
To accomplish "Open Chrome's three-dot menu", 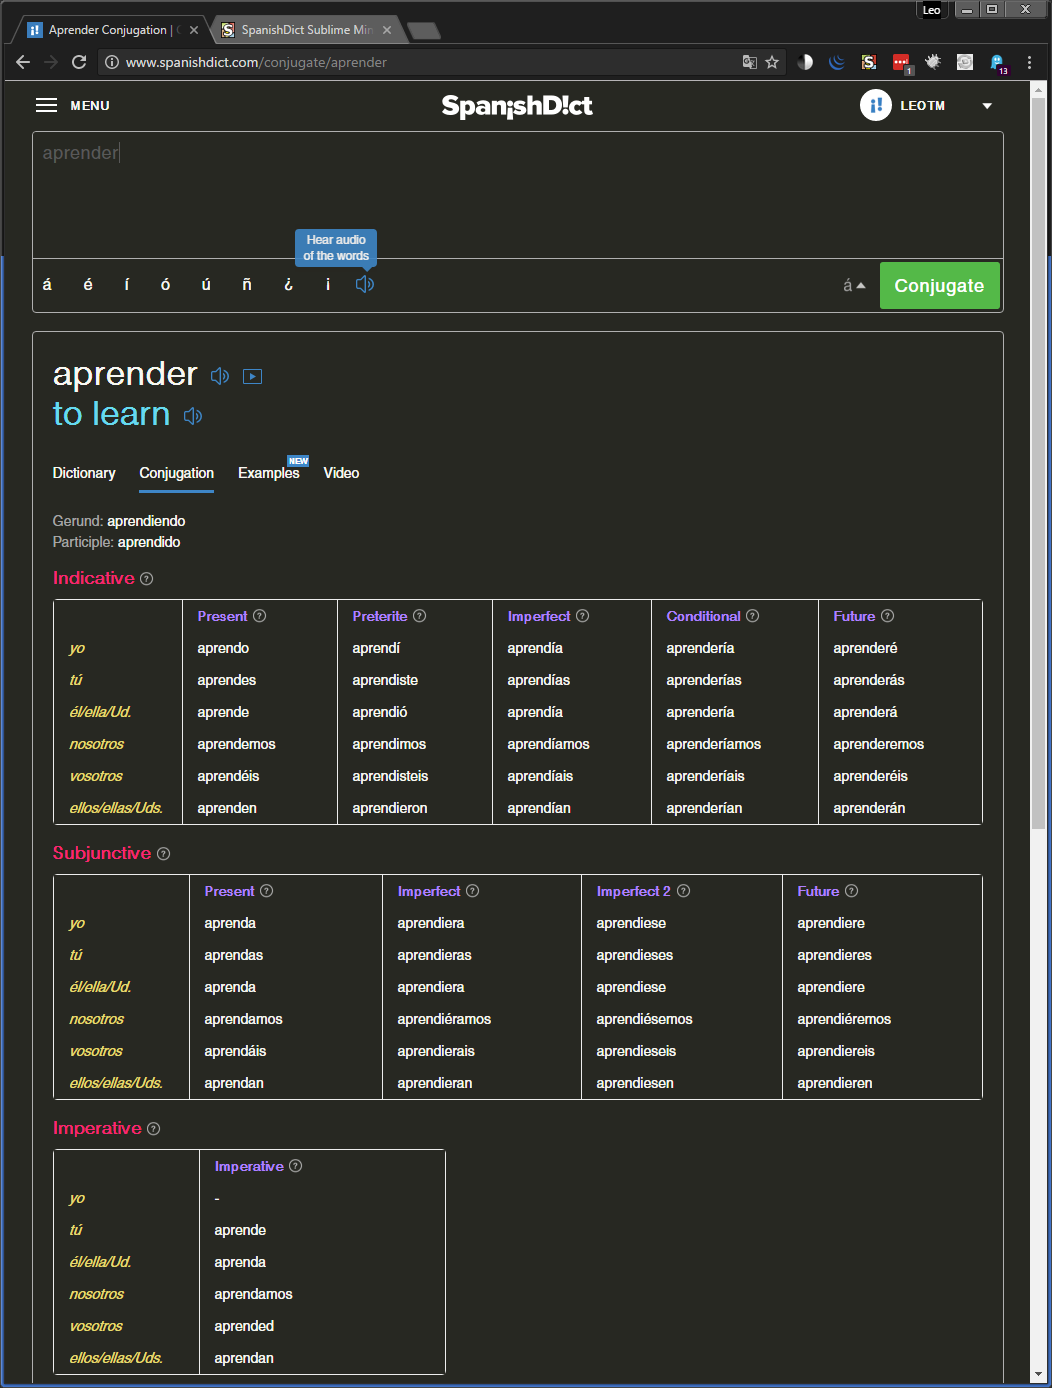I will 1031,62.
